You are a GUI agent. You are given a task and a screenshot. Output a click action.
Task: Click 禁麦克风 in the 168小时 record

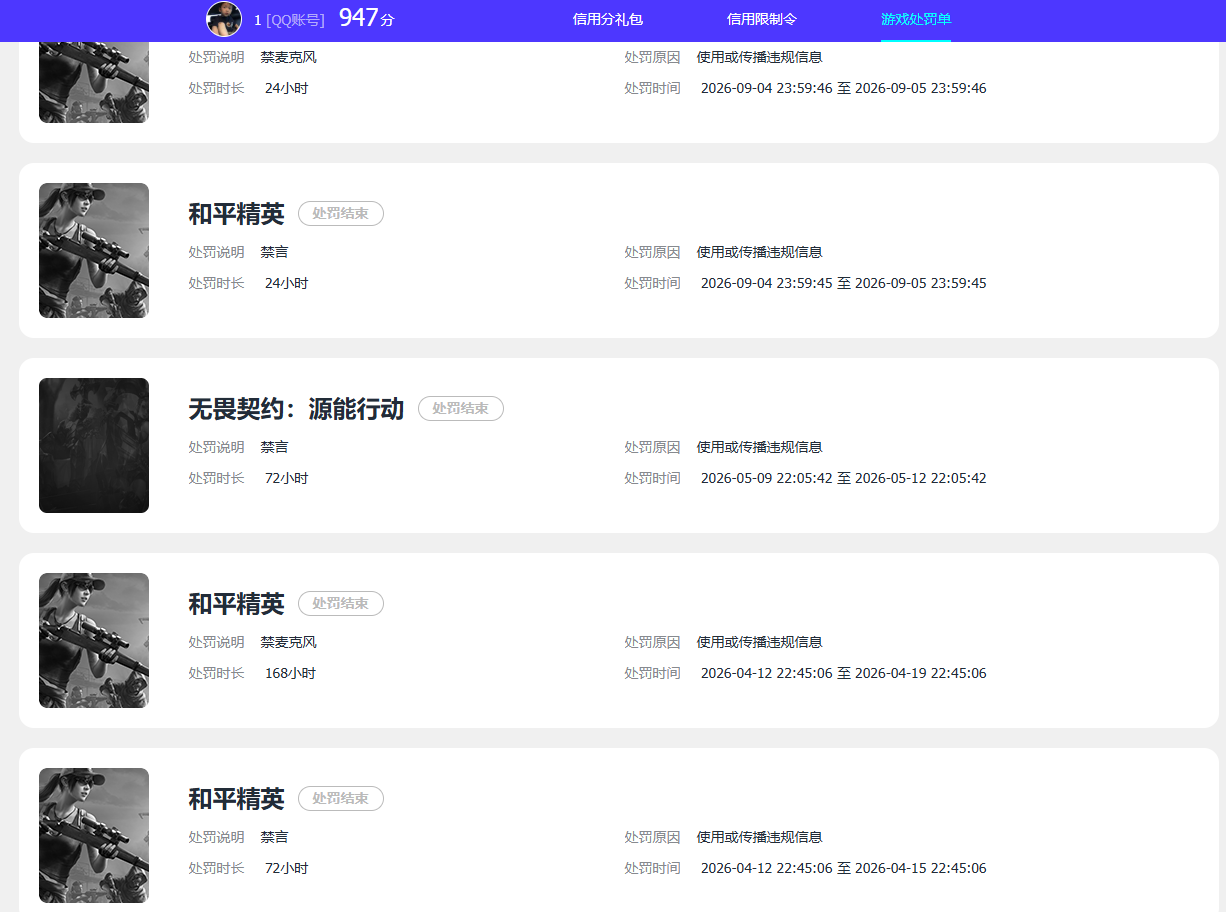(288, 642)
